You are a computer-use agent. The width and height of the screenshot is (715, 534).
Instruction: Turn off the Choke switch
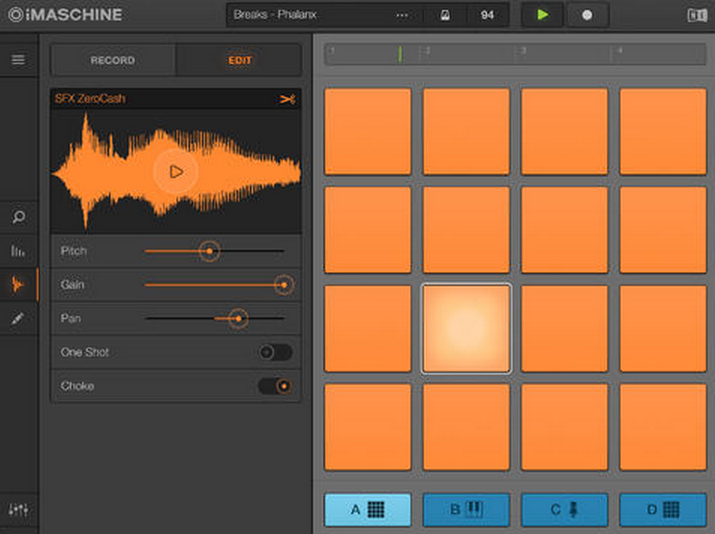[275, 386]
